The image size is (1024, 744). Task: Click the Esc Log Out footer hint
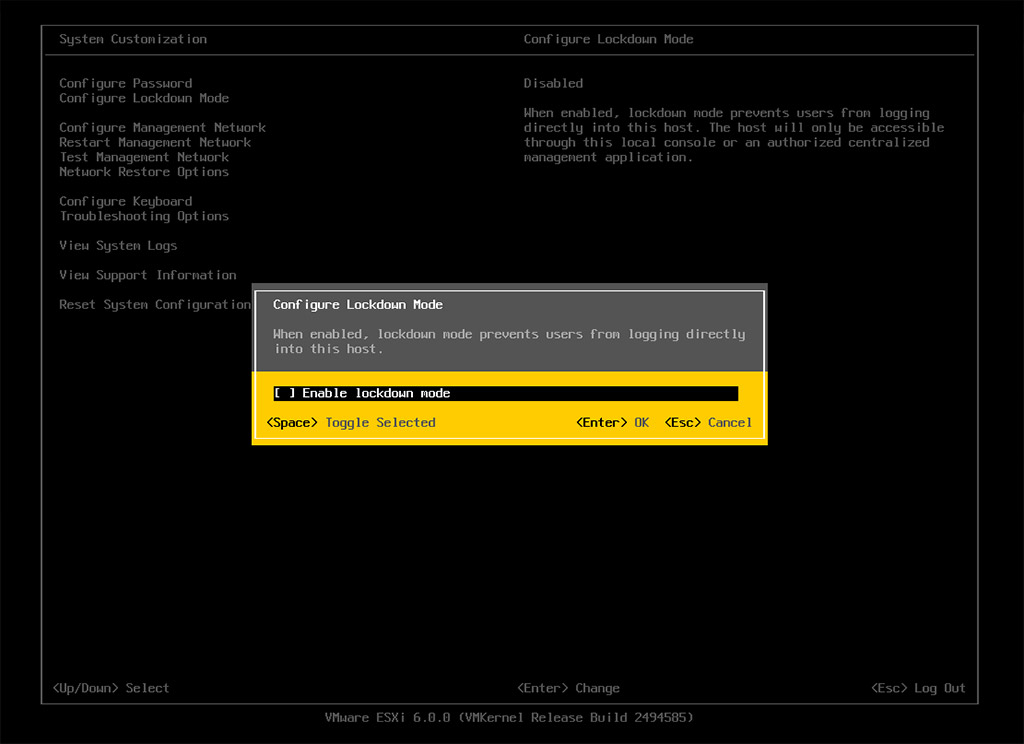point(918,688)
